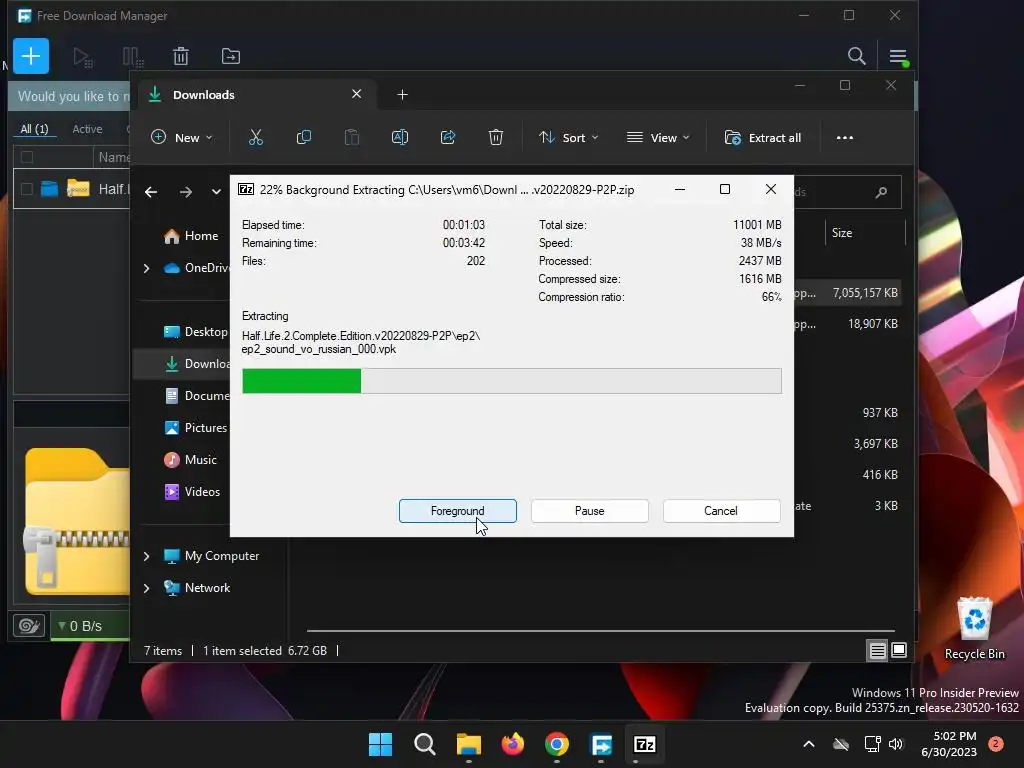Click the Explorer search magnifier icon

[881, 192]
